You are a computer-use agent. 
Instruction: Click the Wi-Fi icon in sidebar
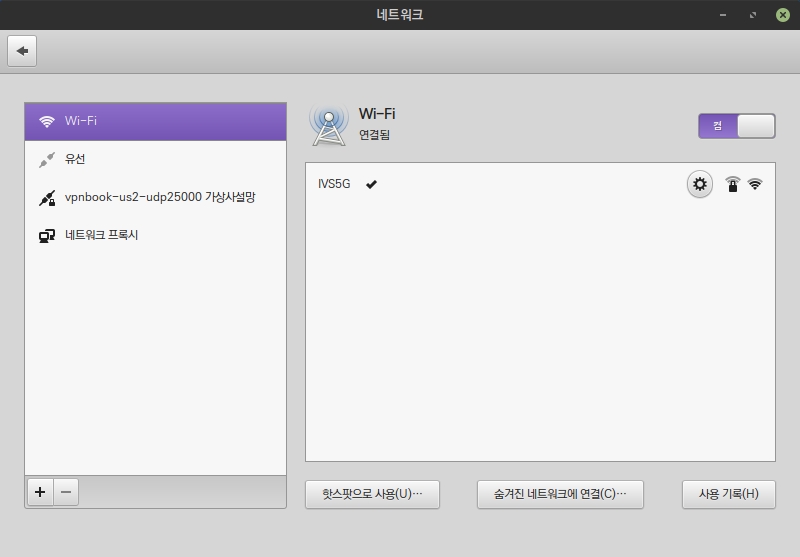(x=46, y=121)
